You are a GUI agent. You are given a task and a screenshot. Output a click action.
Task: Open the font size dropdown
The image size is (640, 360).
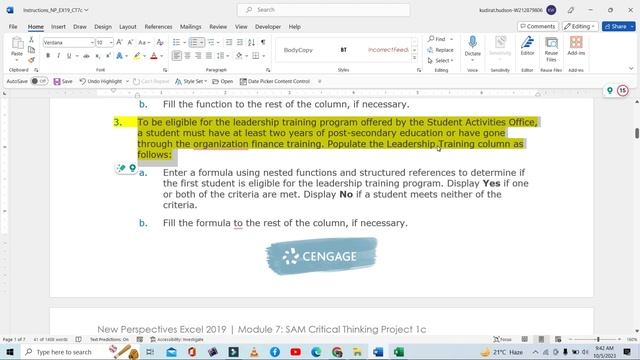point(111,42)
